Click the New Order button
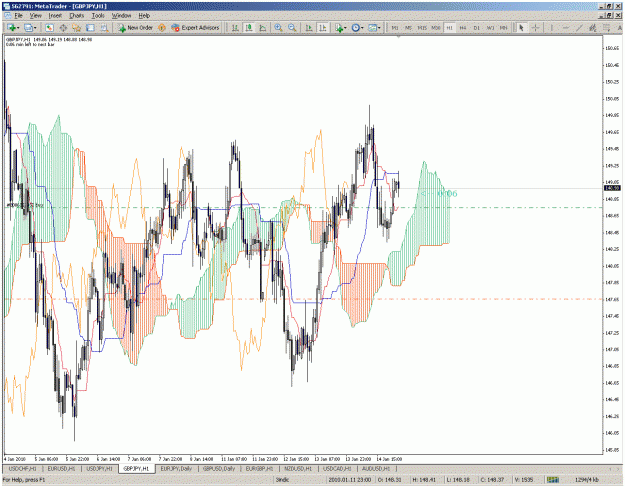Screen dimensions: 625x486 [x=135, y=28]
